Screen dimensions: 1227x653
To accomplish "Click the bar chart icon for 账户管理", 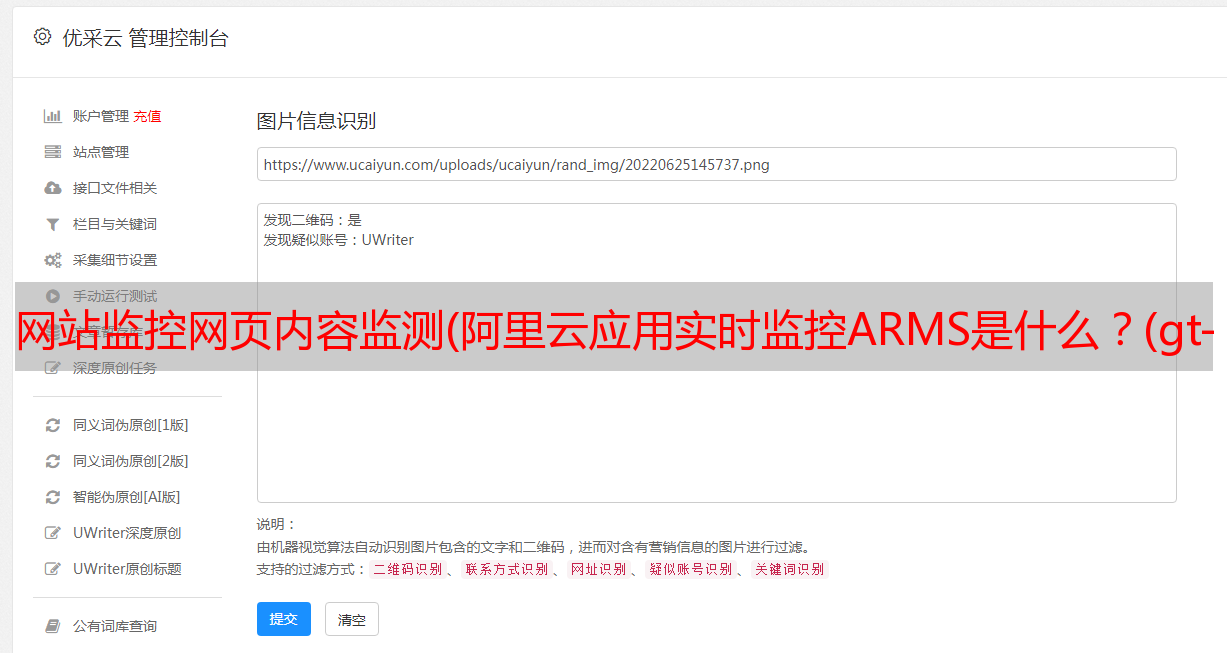I will coord(53,116).
